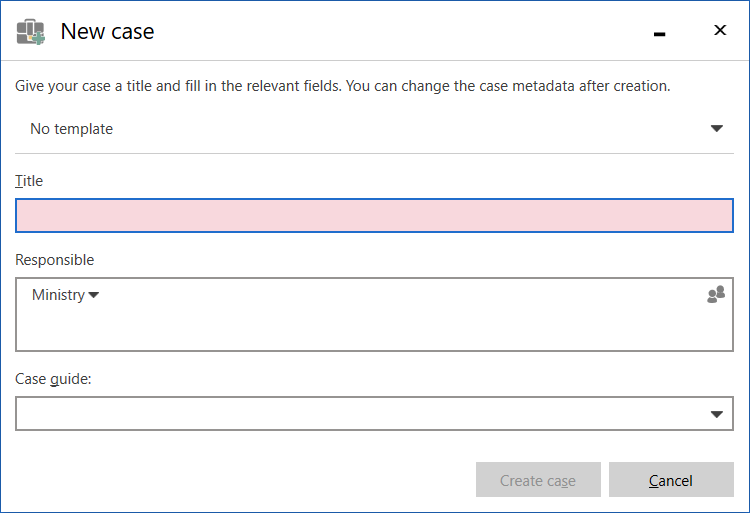Image resolution: width=750 pixels, height=513 pixels.
Task: Open the Ministry dropdown arrow
Action: [x=94, y=295]
